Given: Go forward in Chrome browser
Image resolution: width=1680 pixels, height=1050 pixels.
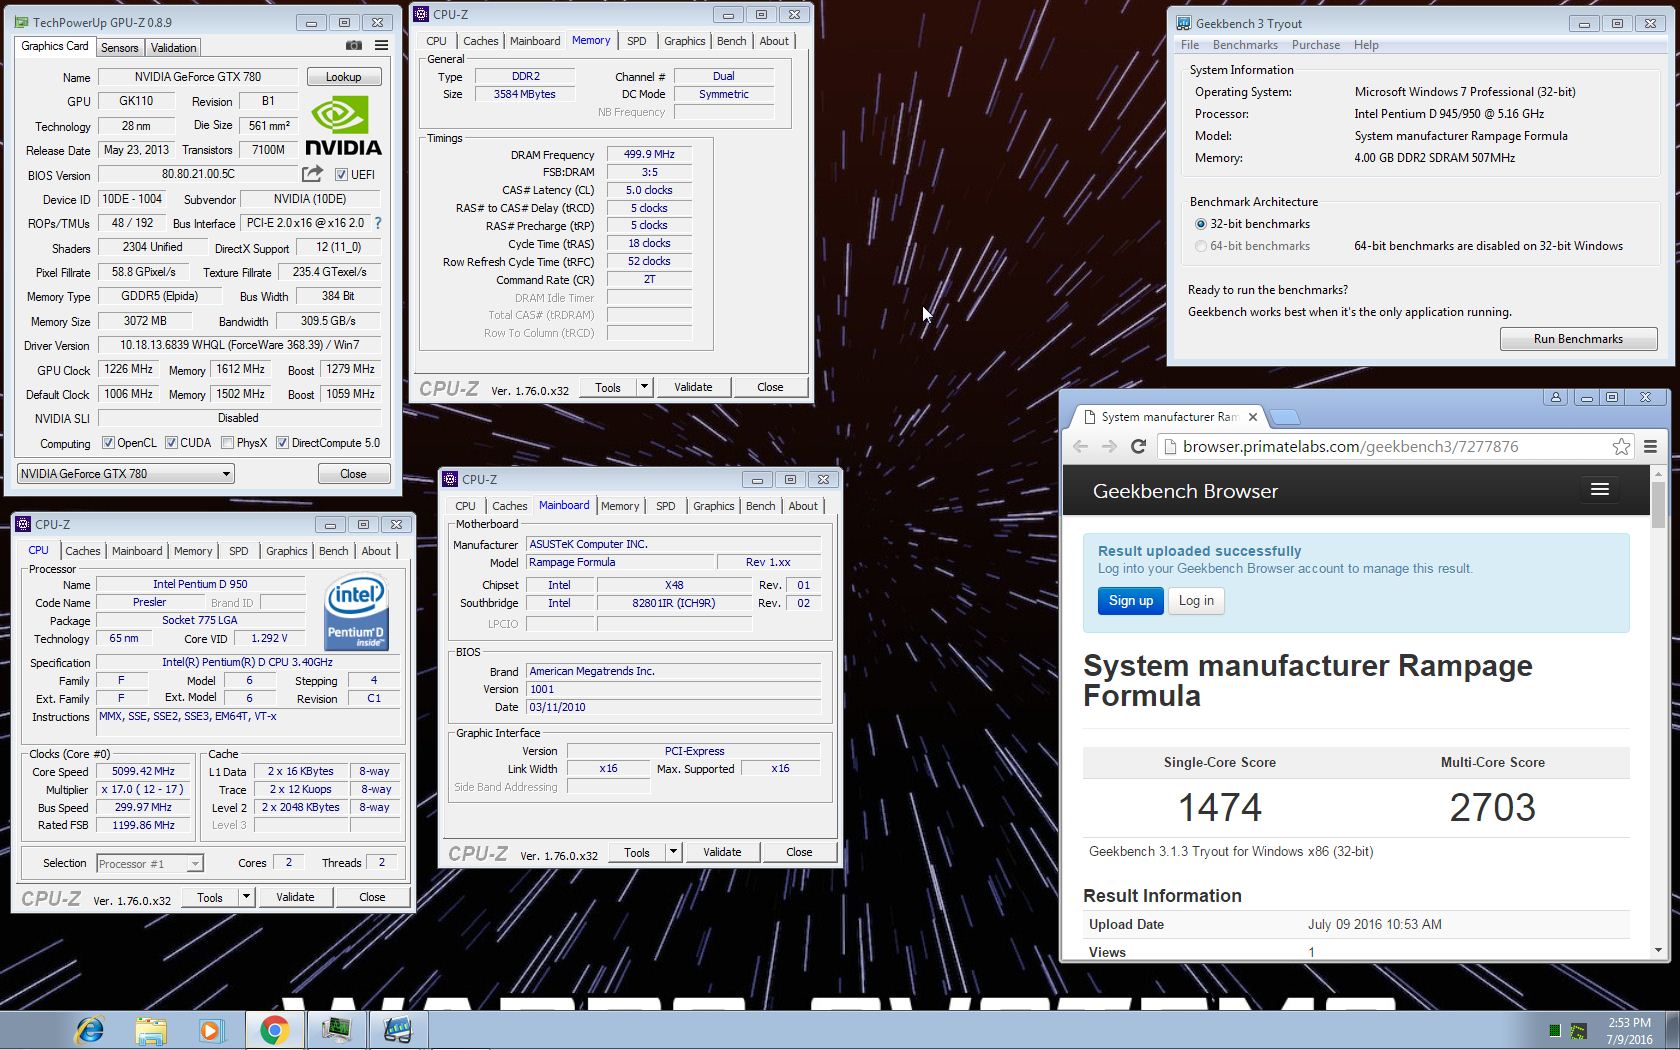Looking at the screenshot, I should click(x=1109, y=447).
